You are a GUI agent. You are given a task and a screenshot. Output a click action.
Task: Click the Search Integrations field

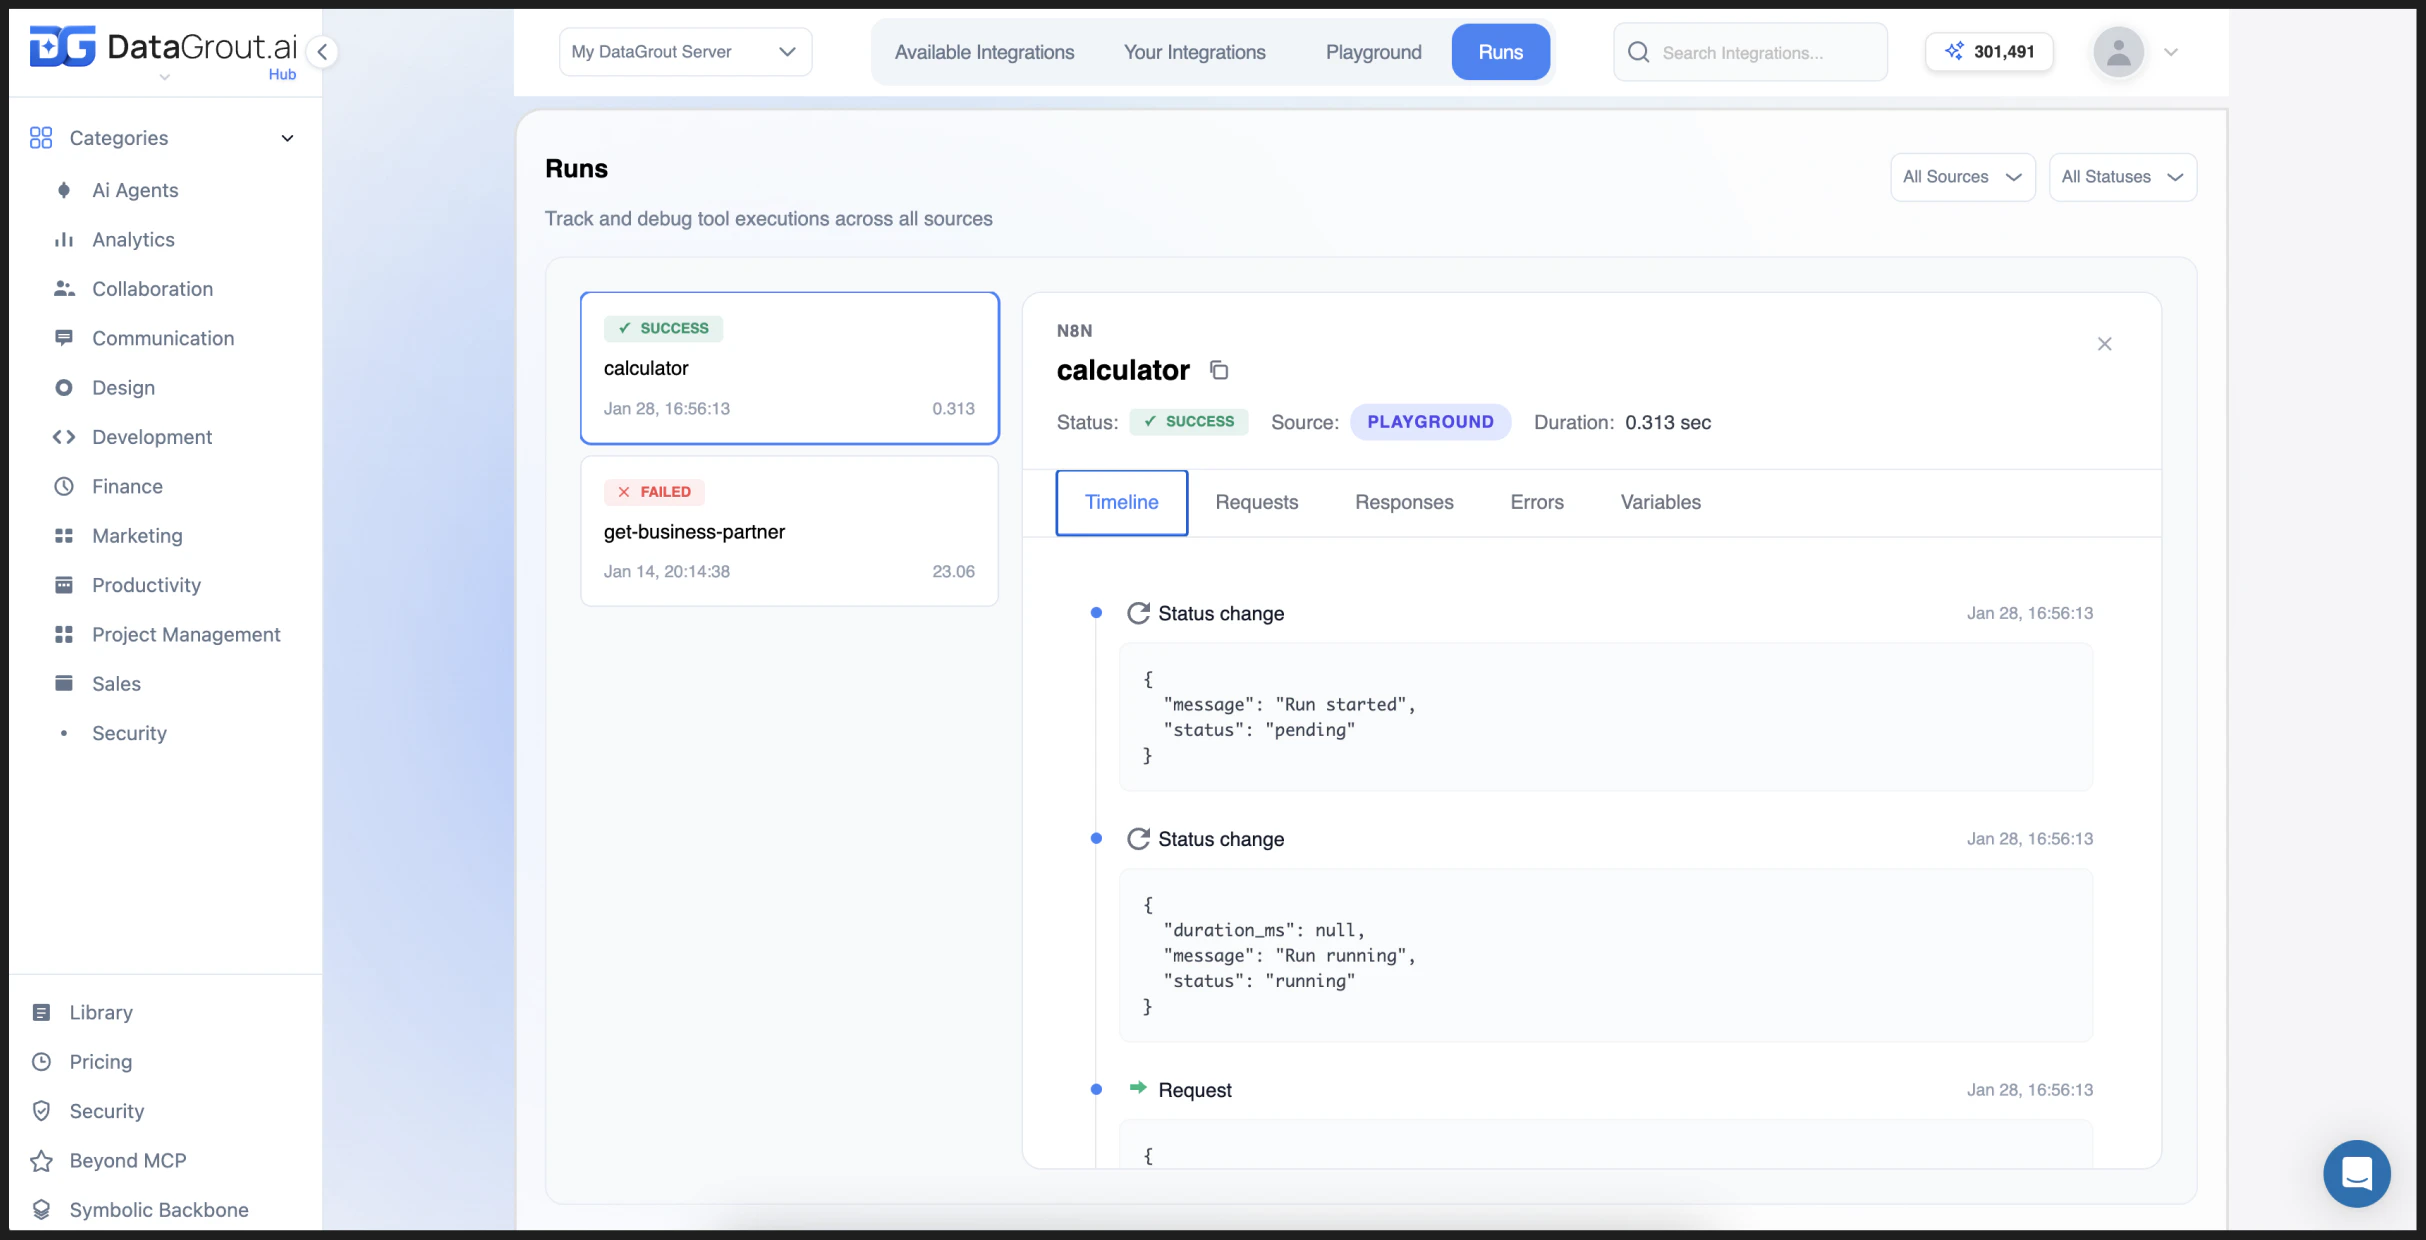[1760, 52]
